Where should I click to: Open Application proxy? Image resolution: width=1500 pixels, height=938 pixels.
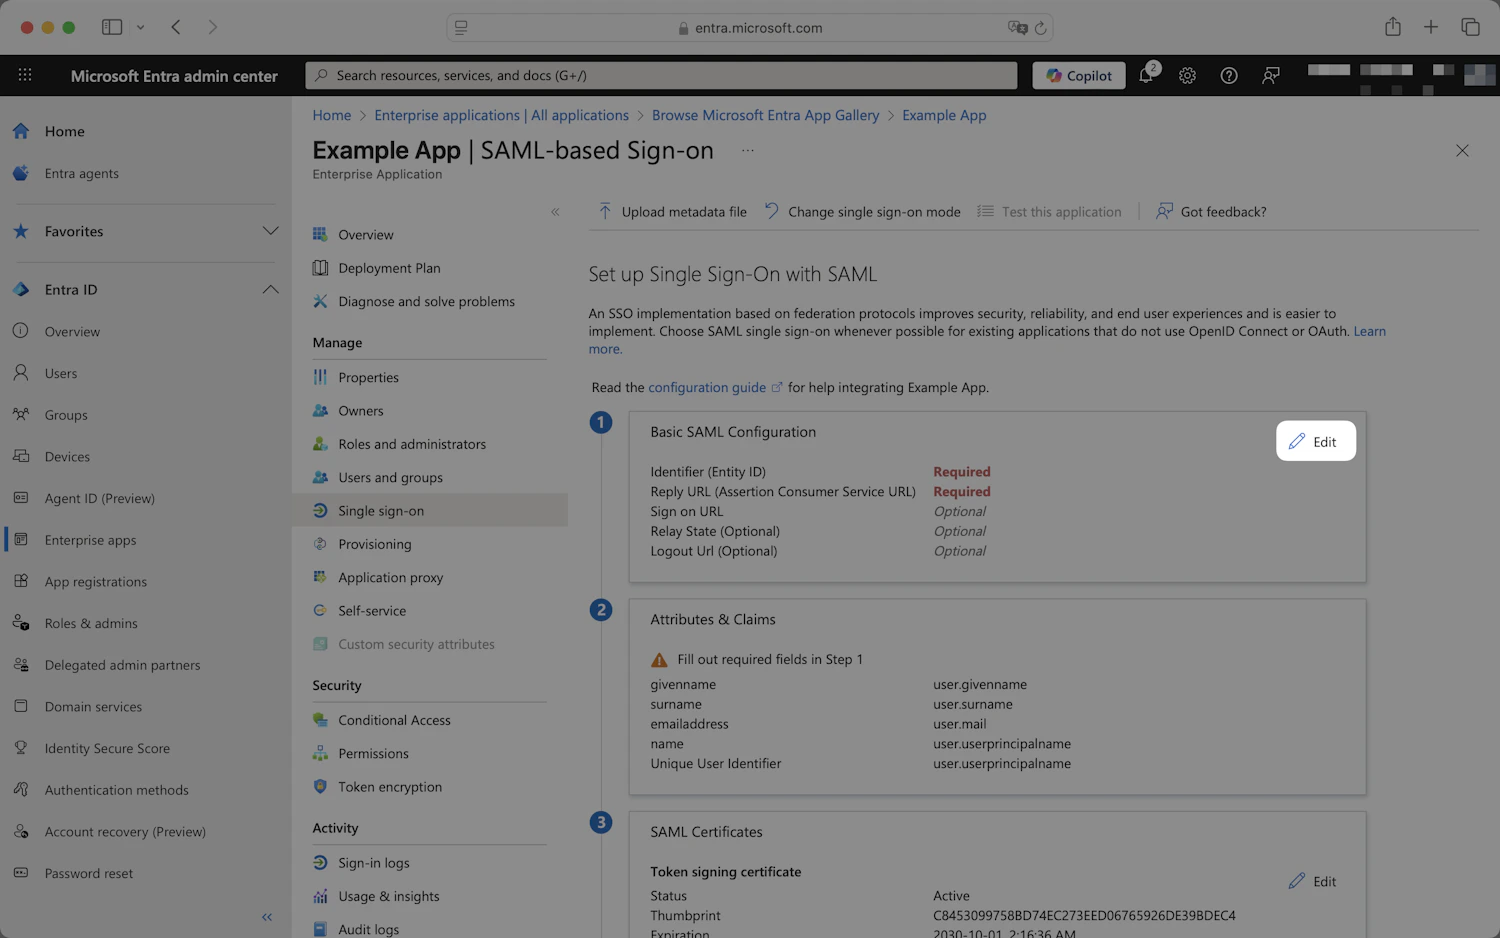pyautogui.click(x=390, y=578)
